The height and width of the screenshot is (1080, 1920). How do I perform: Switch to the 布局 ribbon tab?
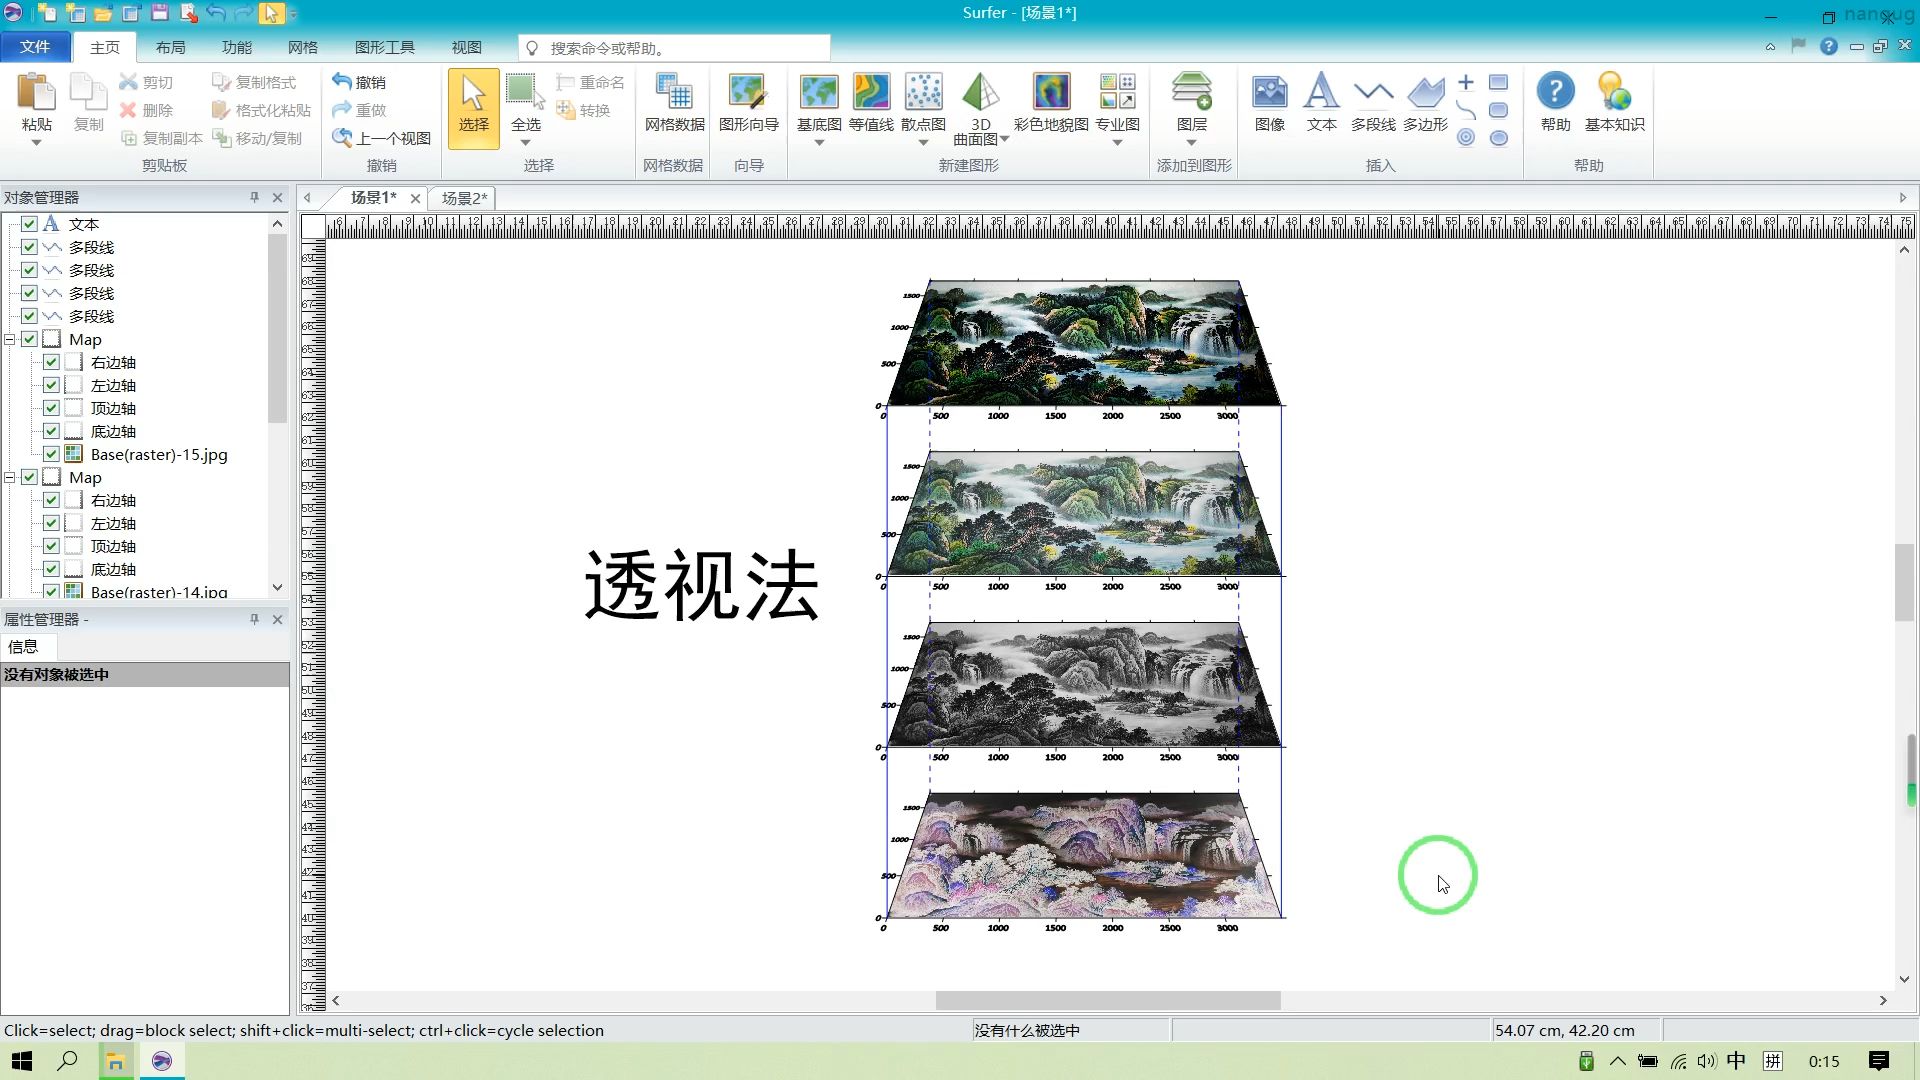pos(170,47)
